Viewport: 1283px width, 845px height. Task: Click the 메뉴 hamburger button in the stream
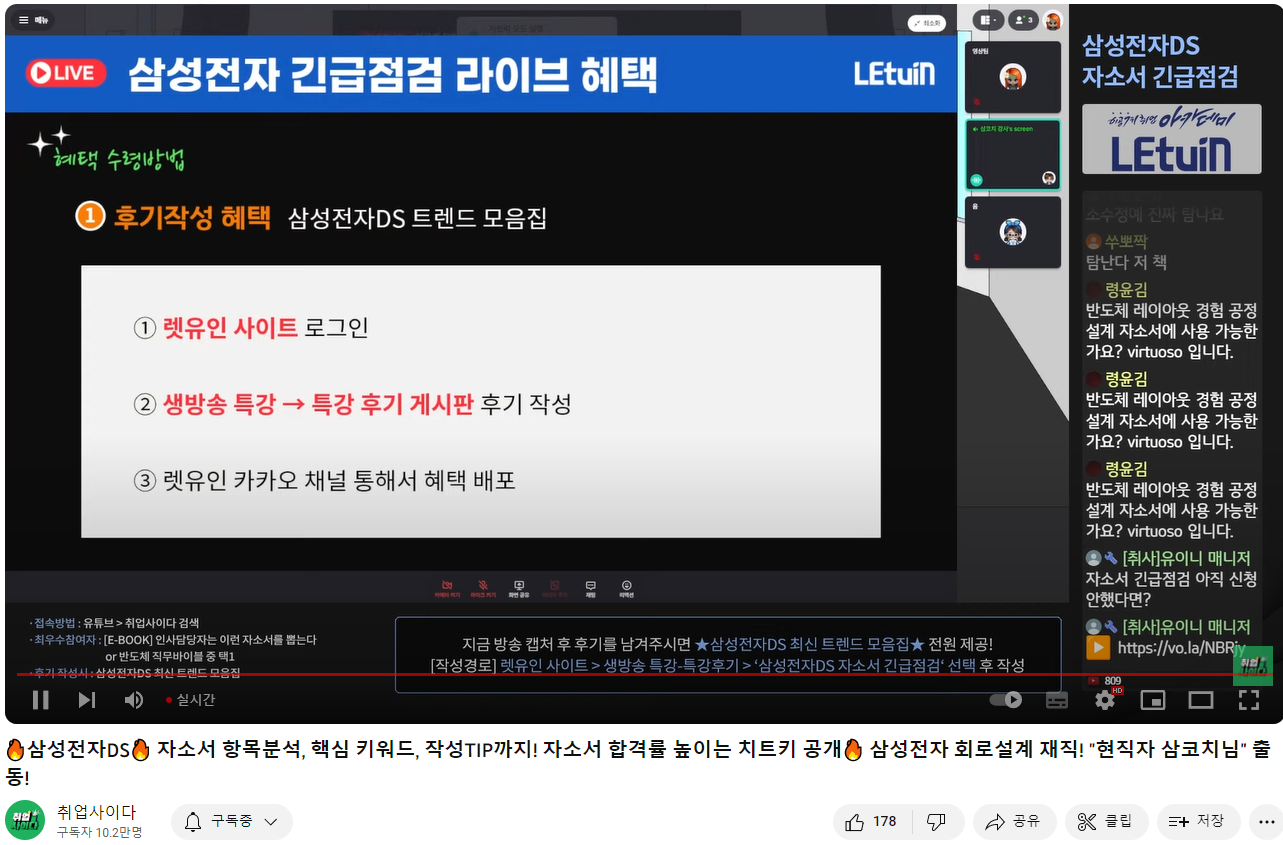[35, 20]
